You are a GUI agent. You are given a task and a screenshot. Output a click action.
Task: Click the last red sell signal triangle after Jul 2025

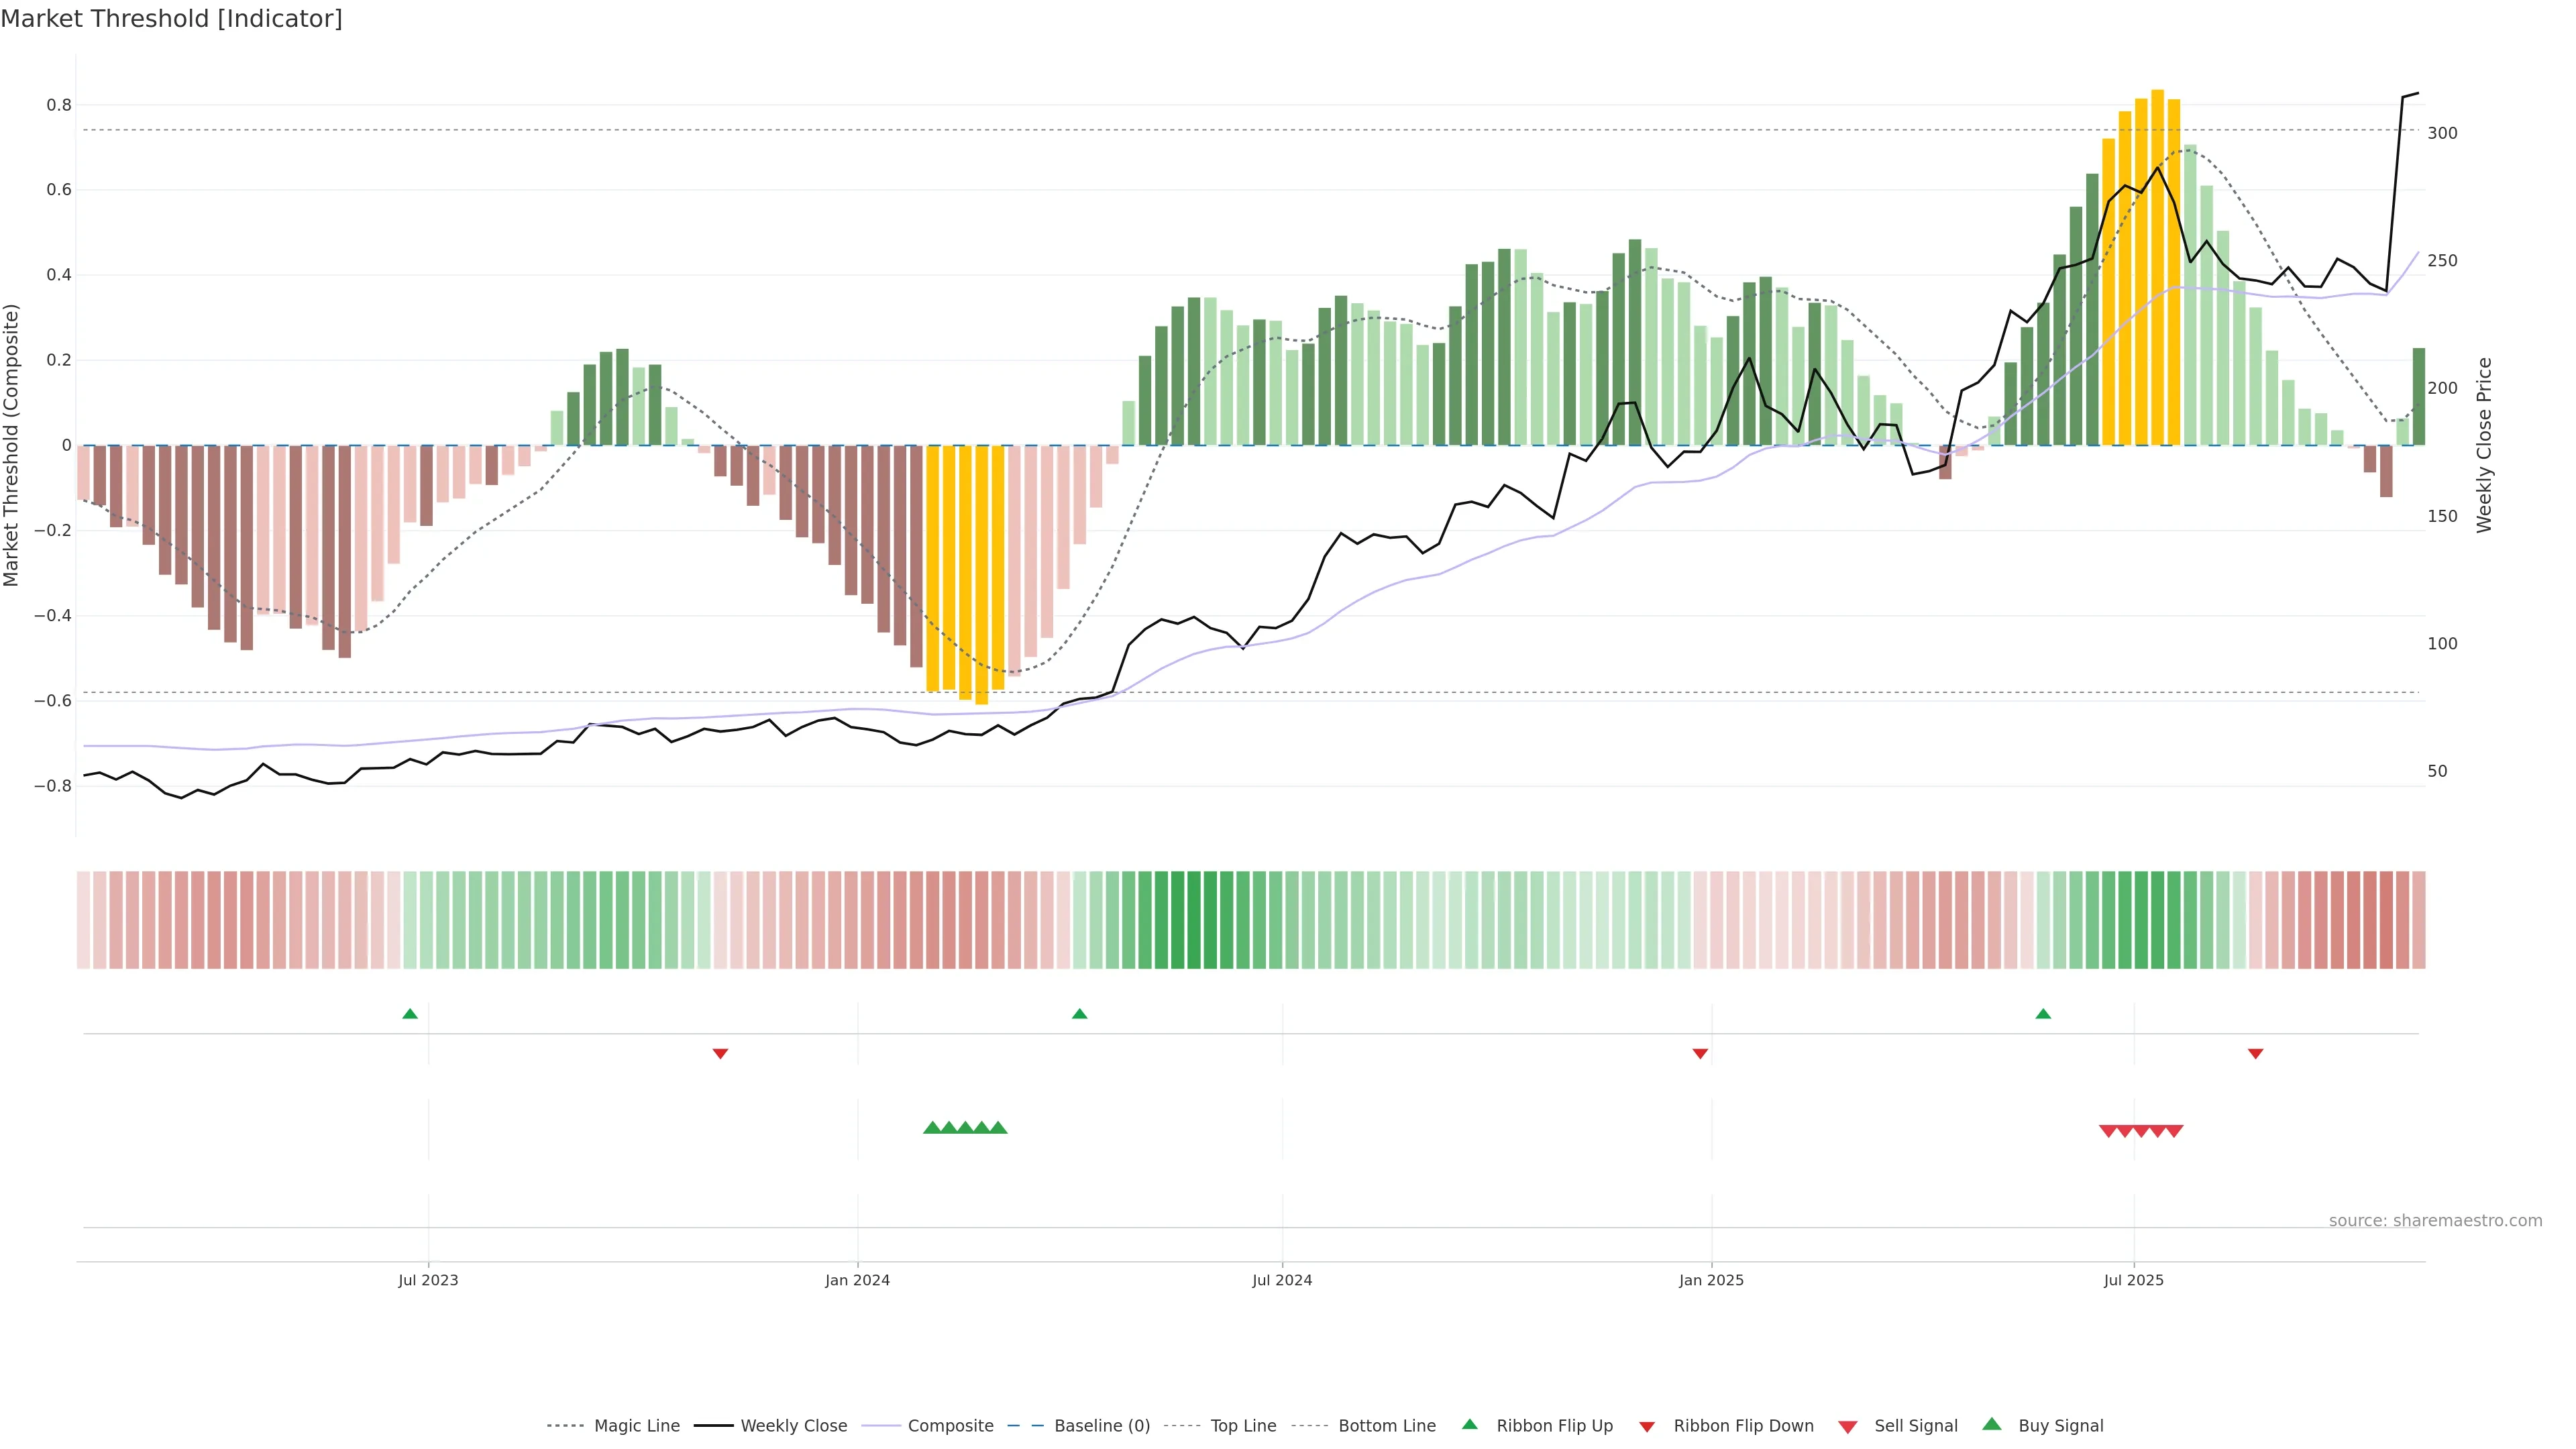click(x=2174, y=1131)
